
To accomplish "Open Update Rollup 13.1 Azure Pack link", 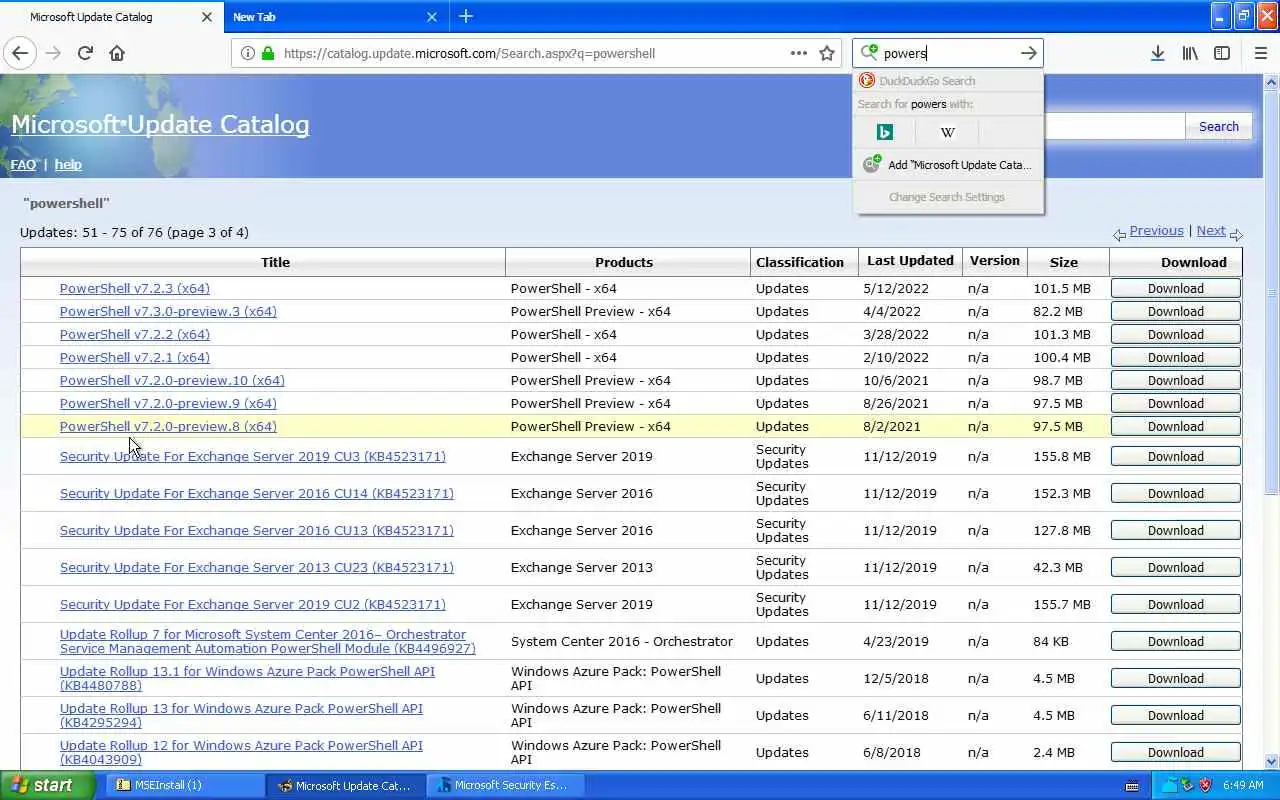I will [247, 678].
